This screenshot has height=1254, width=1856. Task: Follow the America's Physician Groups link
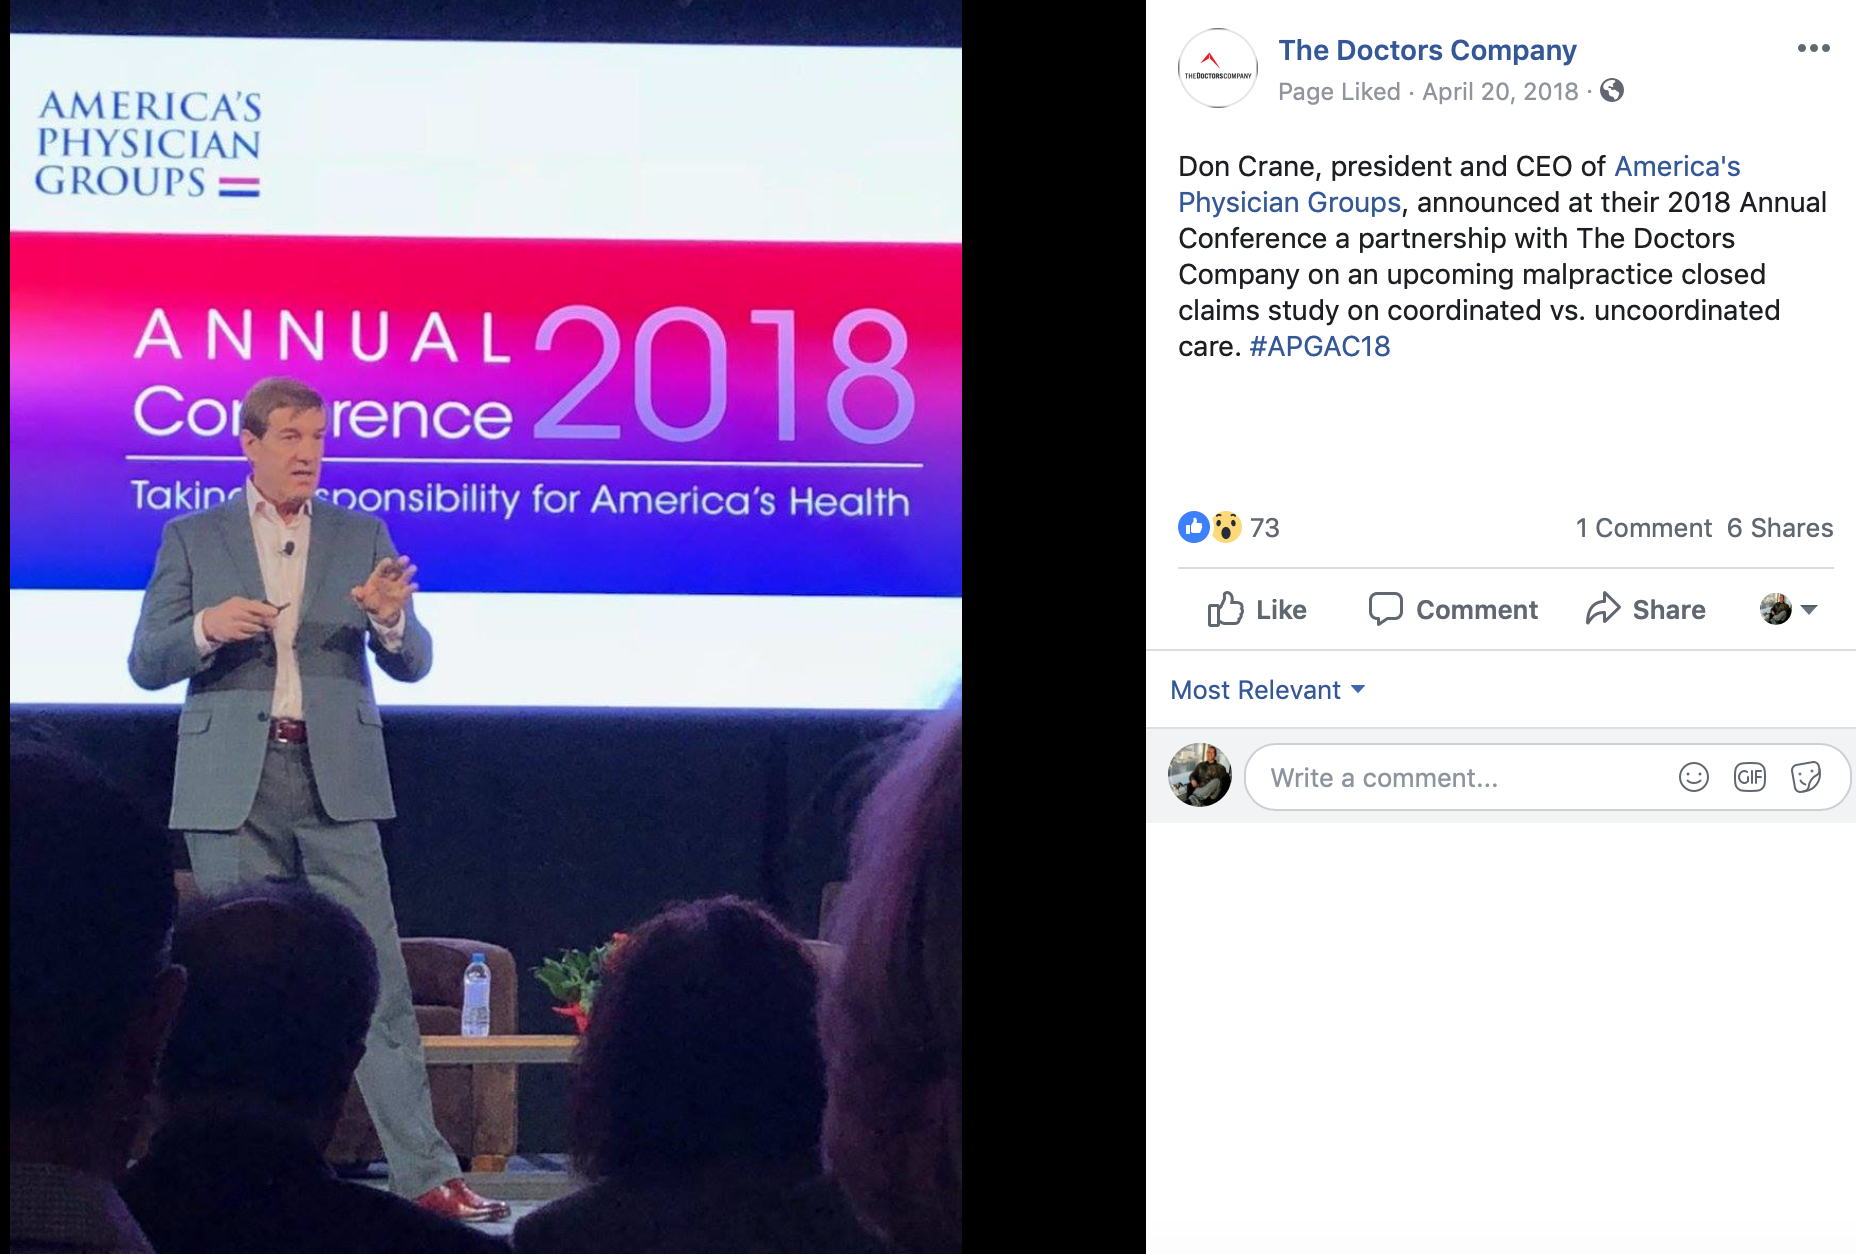coord(1459,184)
